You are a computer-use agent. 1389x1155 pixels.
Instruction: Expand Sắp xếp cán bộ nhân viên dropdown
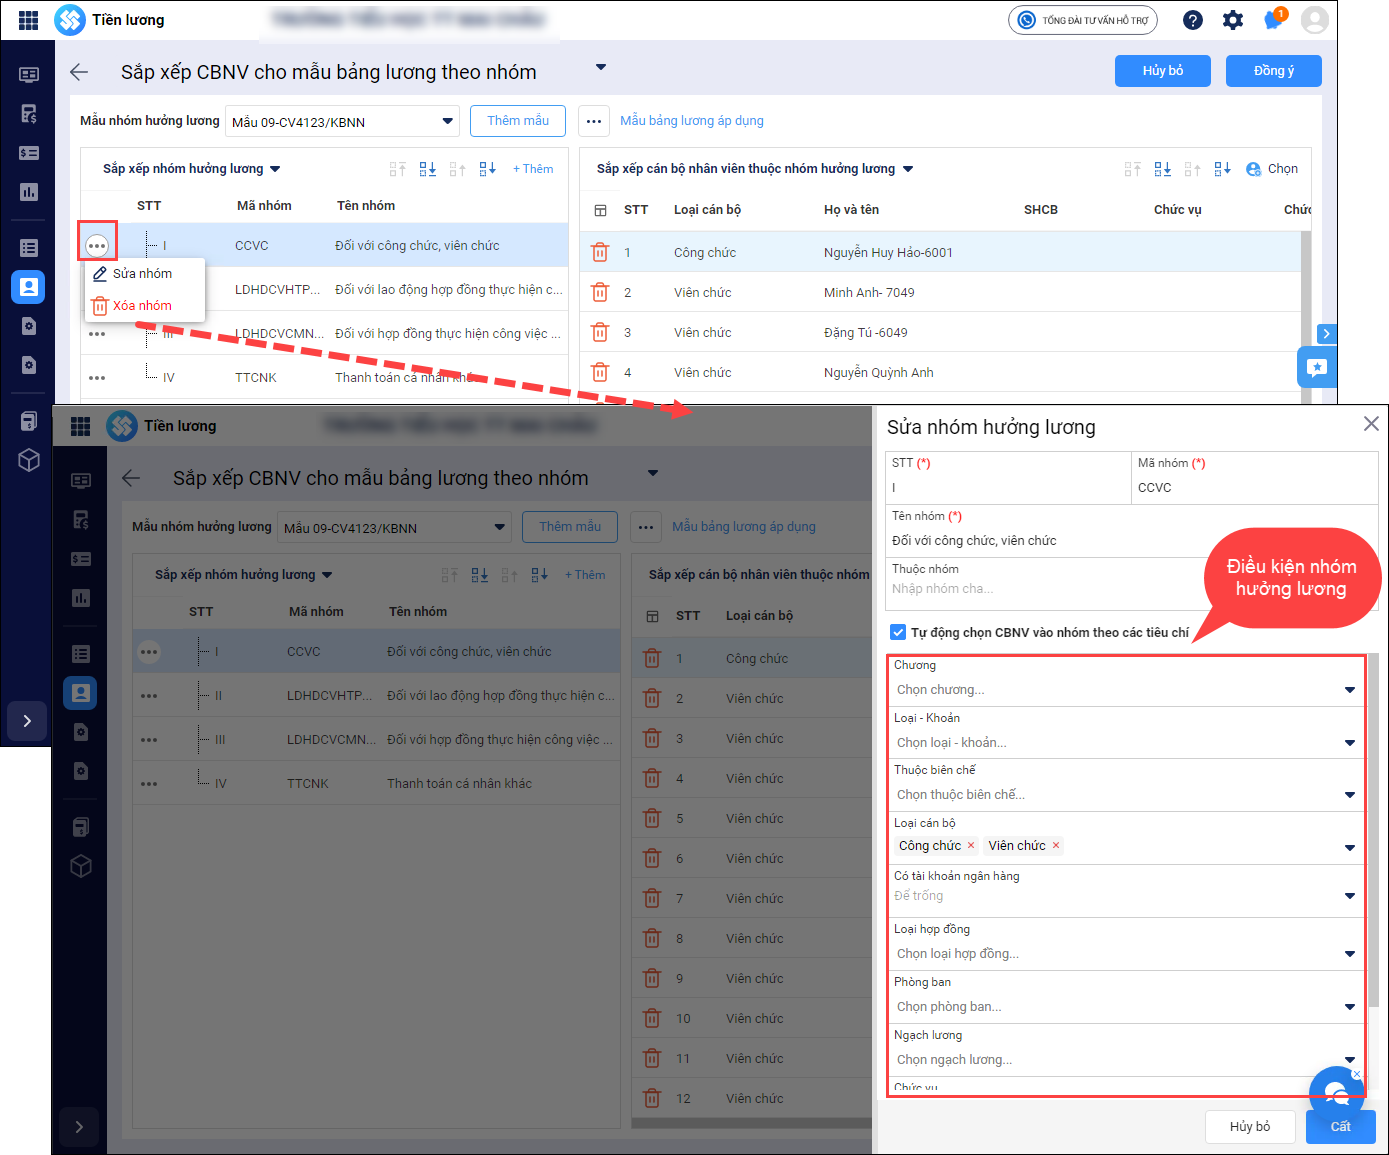pyautogui.click(x=908, y=169)
